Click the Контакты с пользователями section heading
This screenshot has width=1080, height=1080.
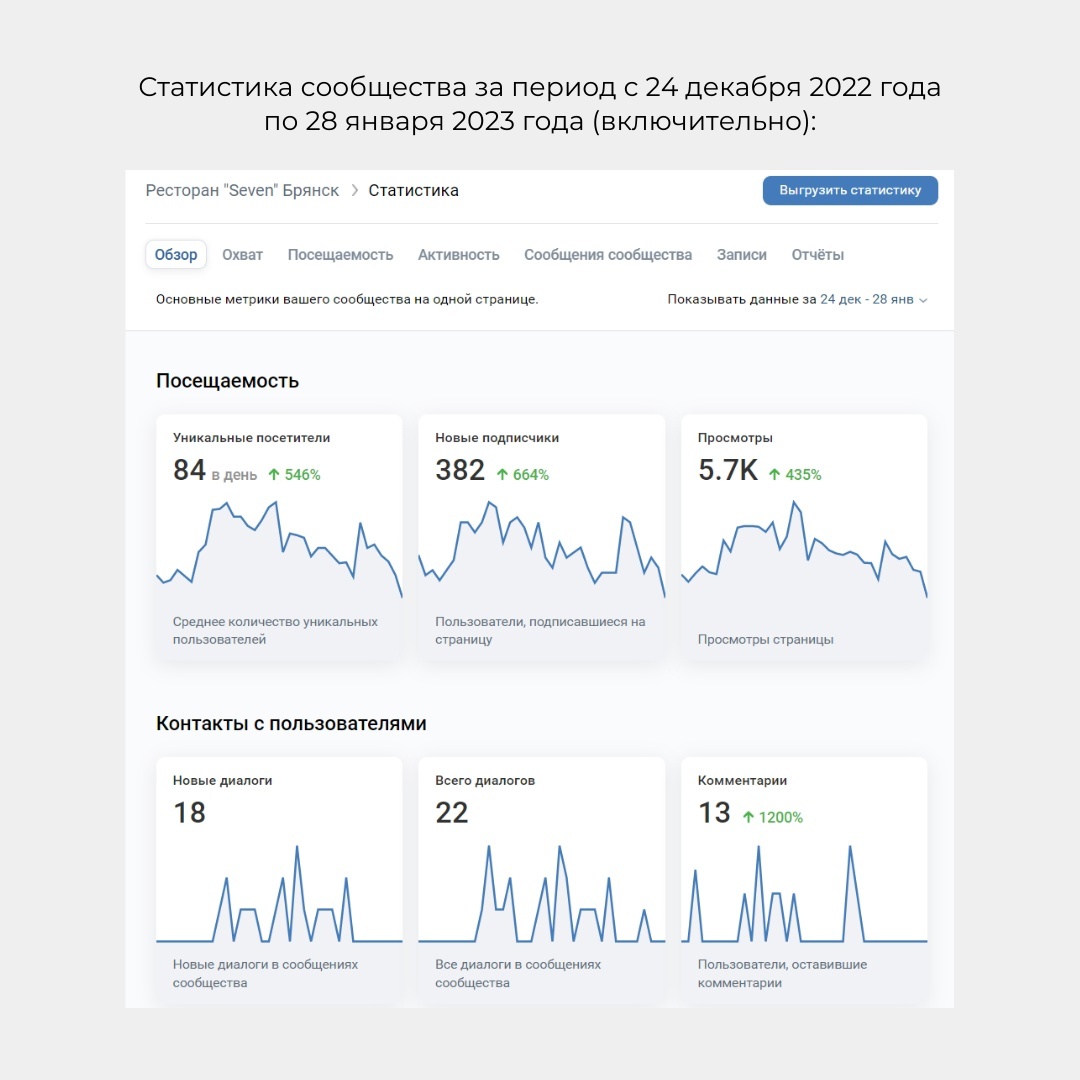291,723
